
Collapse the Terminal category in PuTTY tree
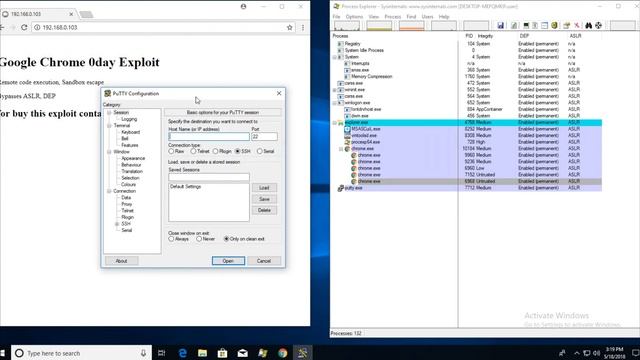point(109,126)
